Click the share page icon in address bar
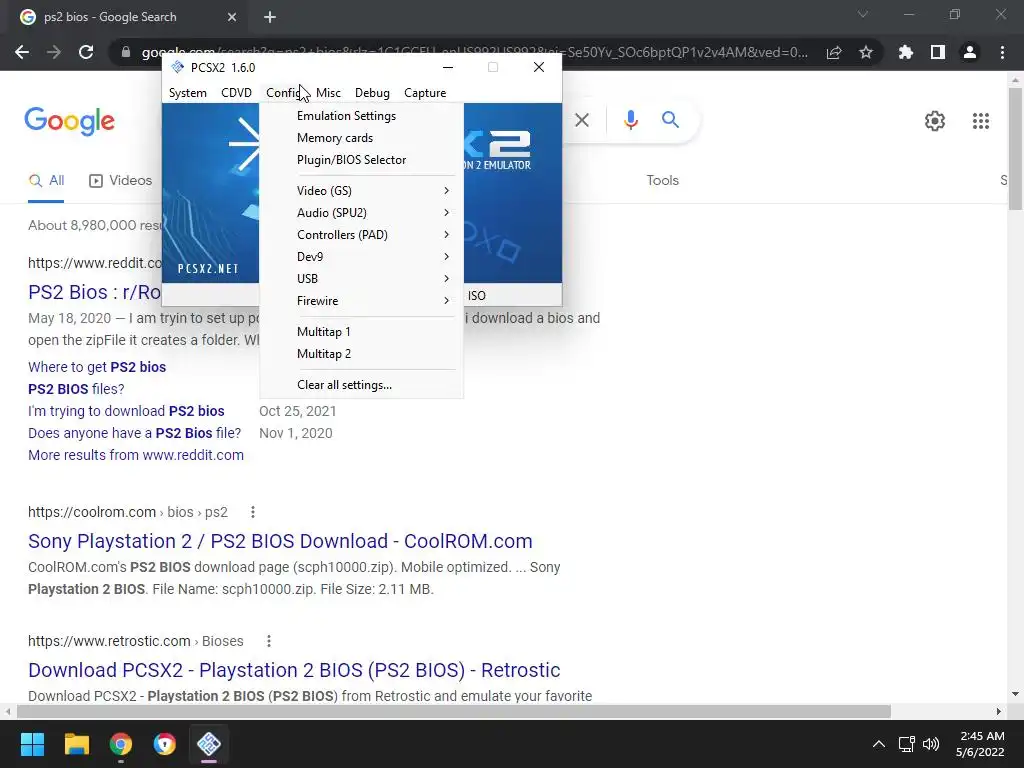This screenshot has width=1024, height=768. pyautogui.click(x=834, y=52)
